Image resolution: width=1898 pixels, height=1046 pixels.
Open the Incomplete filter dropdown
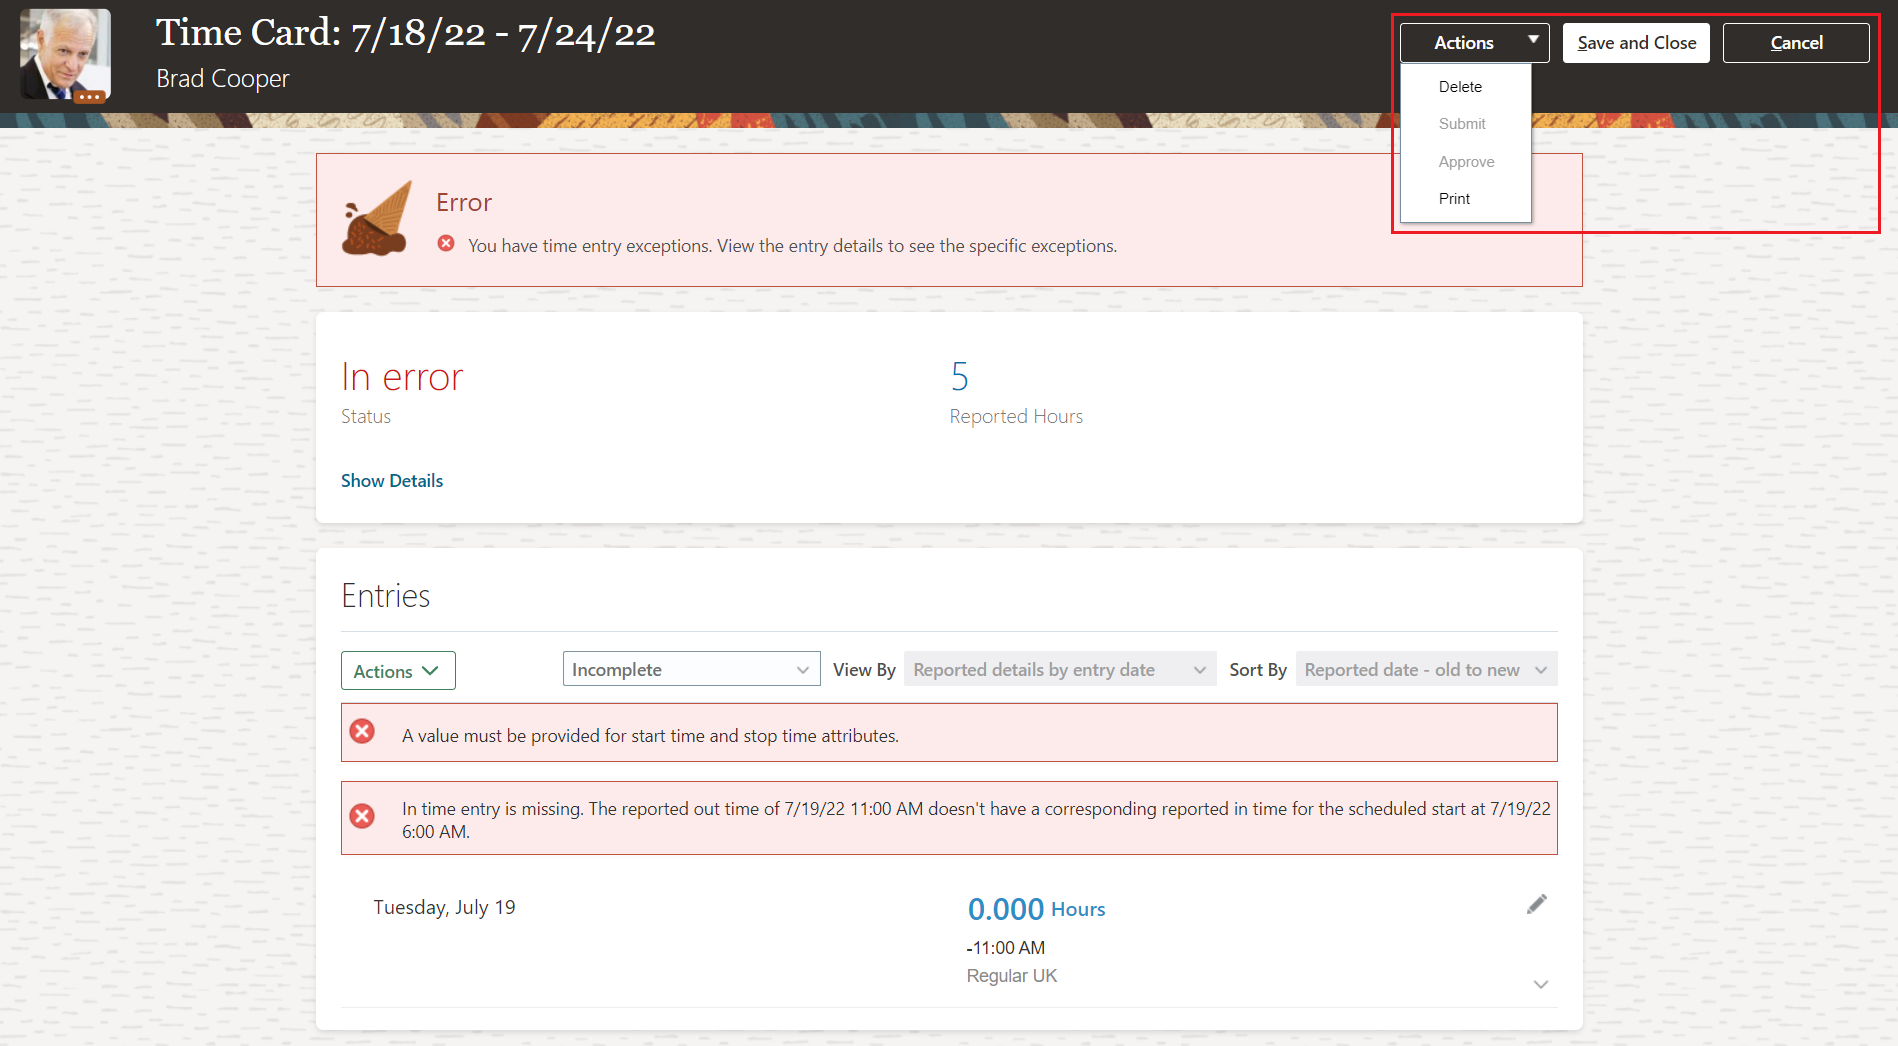(x=691, y=669)
